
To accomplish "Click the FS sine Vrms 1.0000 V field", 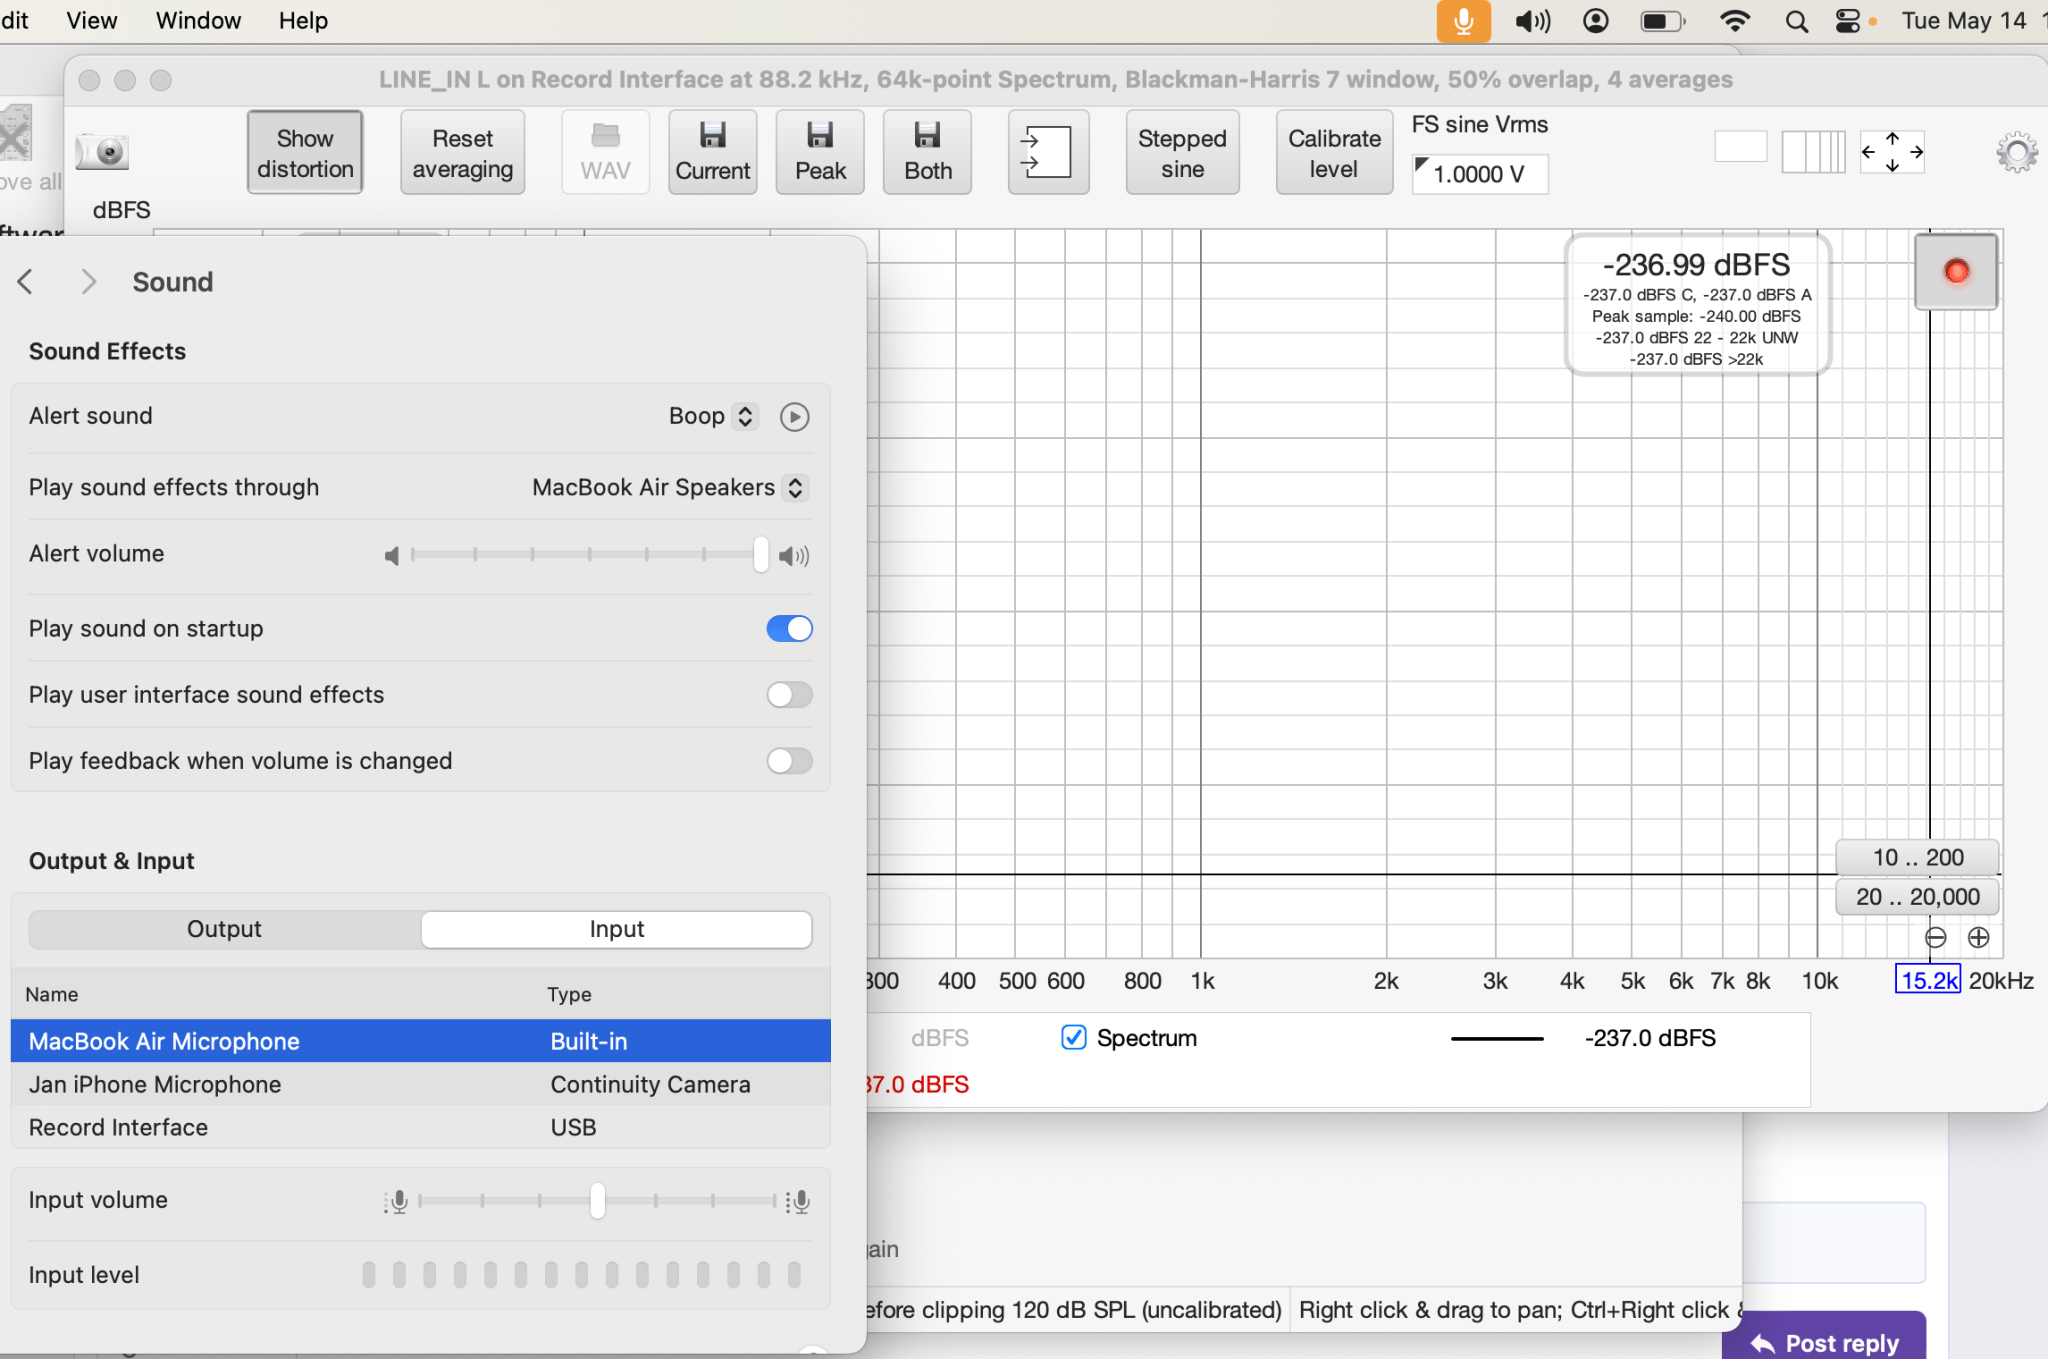I will 1480,174.
